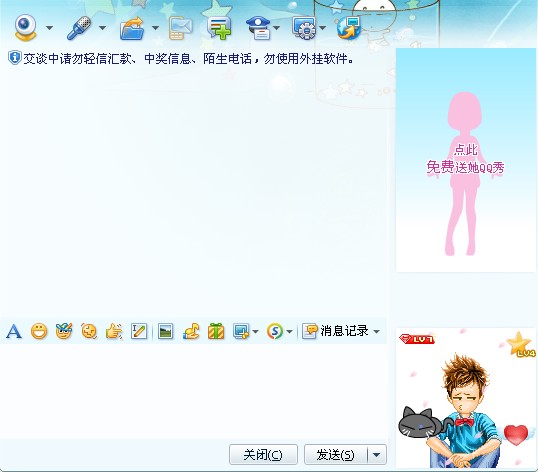Open video call options dropdown arrow

[x=49, y=28]
